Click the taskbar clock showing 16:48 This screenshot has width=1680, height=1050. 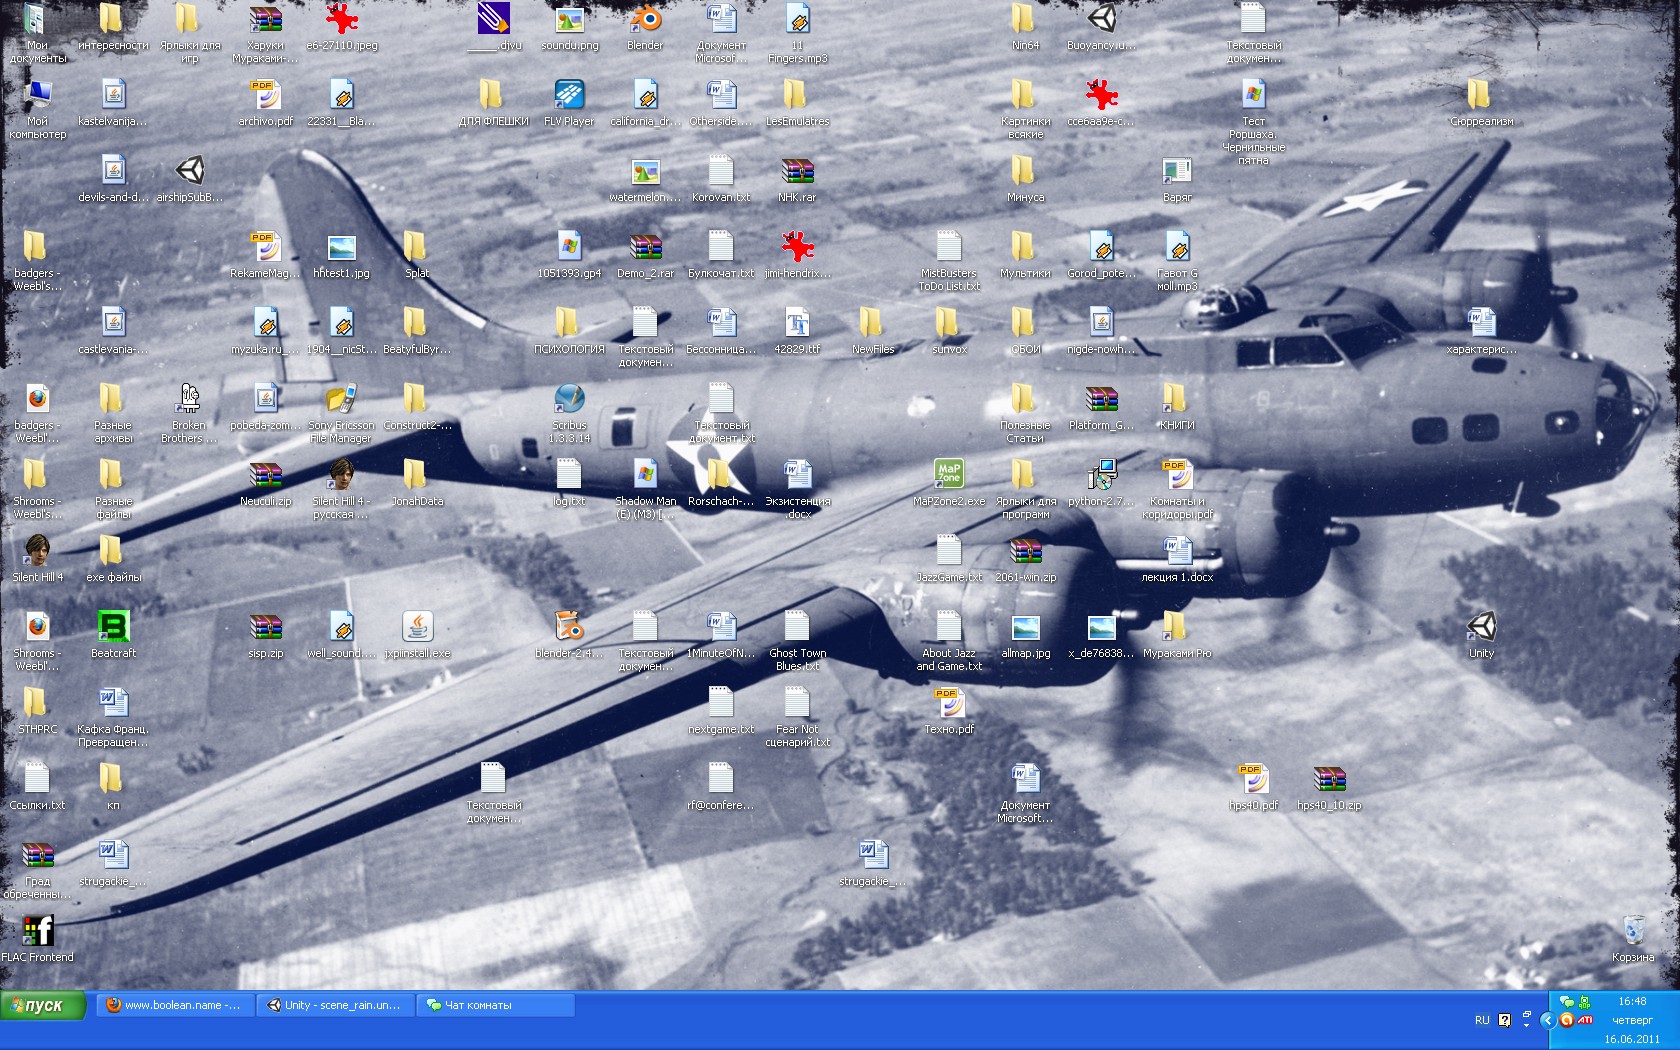coord(1632,1001)
